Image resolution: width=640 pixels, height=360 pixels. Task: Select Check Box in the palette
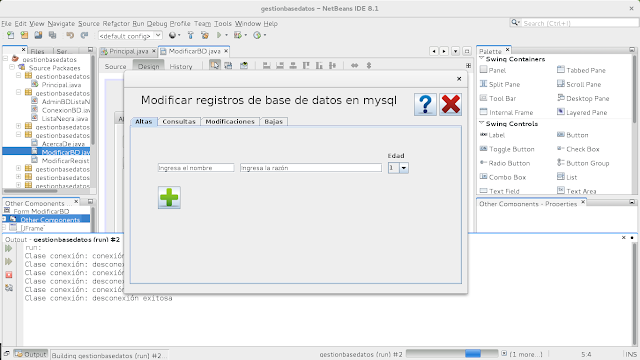click(x=578, y=149)
